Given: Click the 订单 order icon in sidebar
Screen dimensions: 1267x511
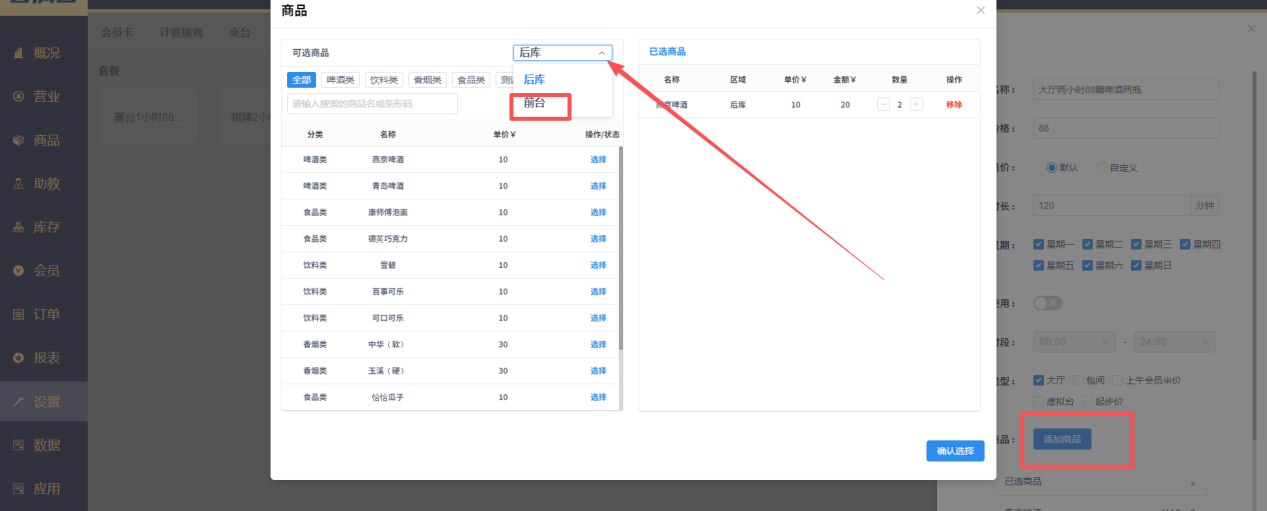Looking at the screenshot, I should coord(18,314).
